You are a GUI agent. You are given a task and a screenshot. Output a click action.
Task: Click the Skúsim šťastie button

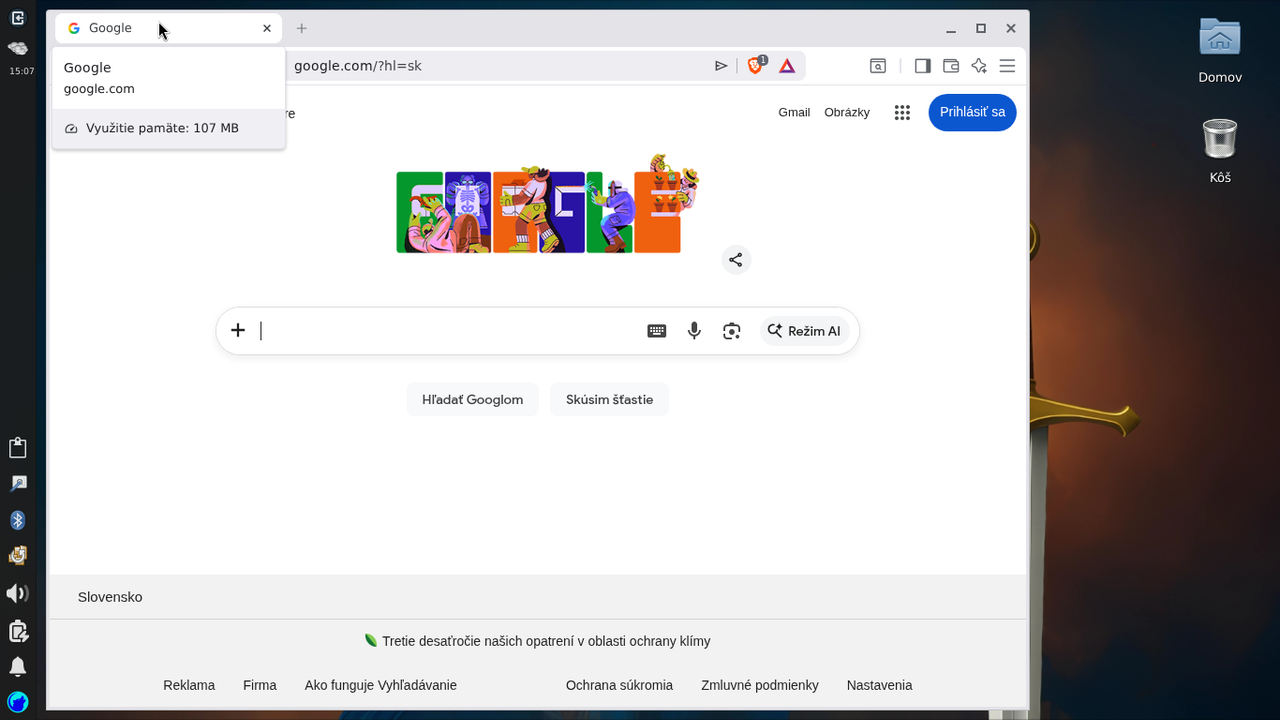point(609,399)
